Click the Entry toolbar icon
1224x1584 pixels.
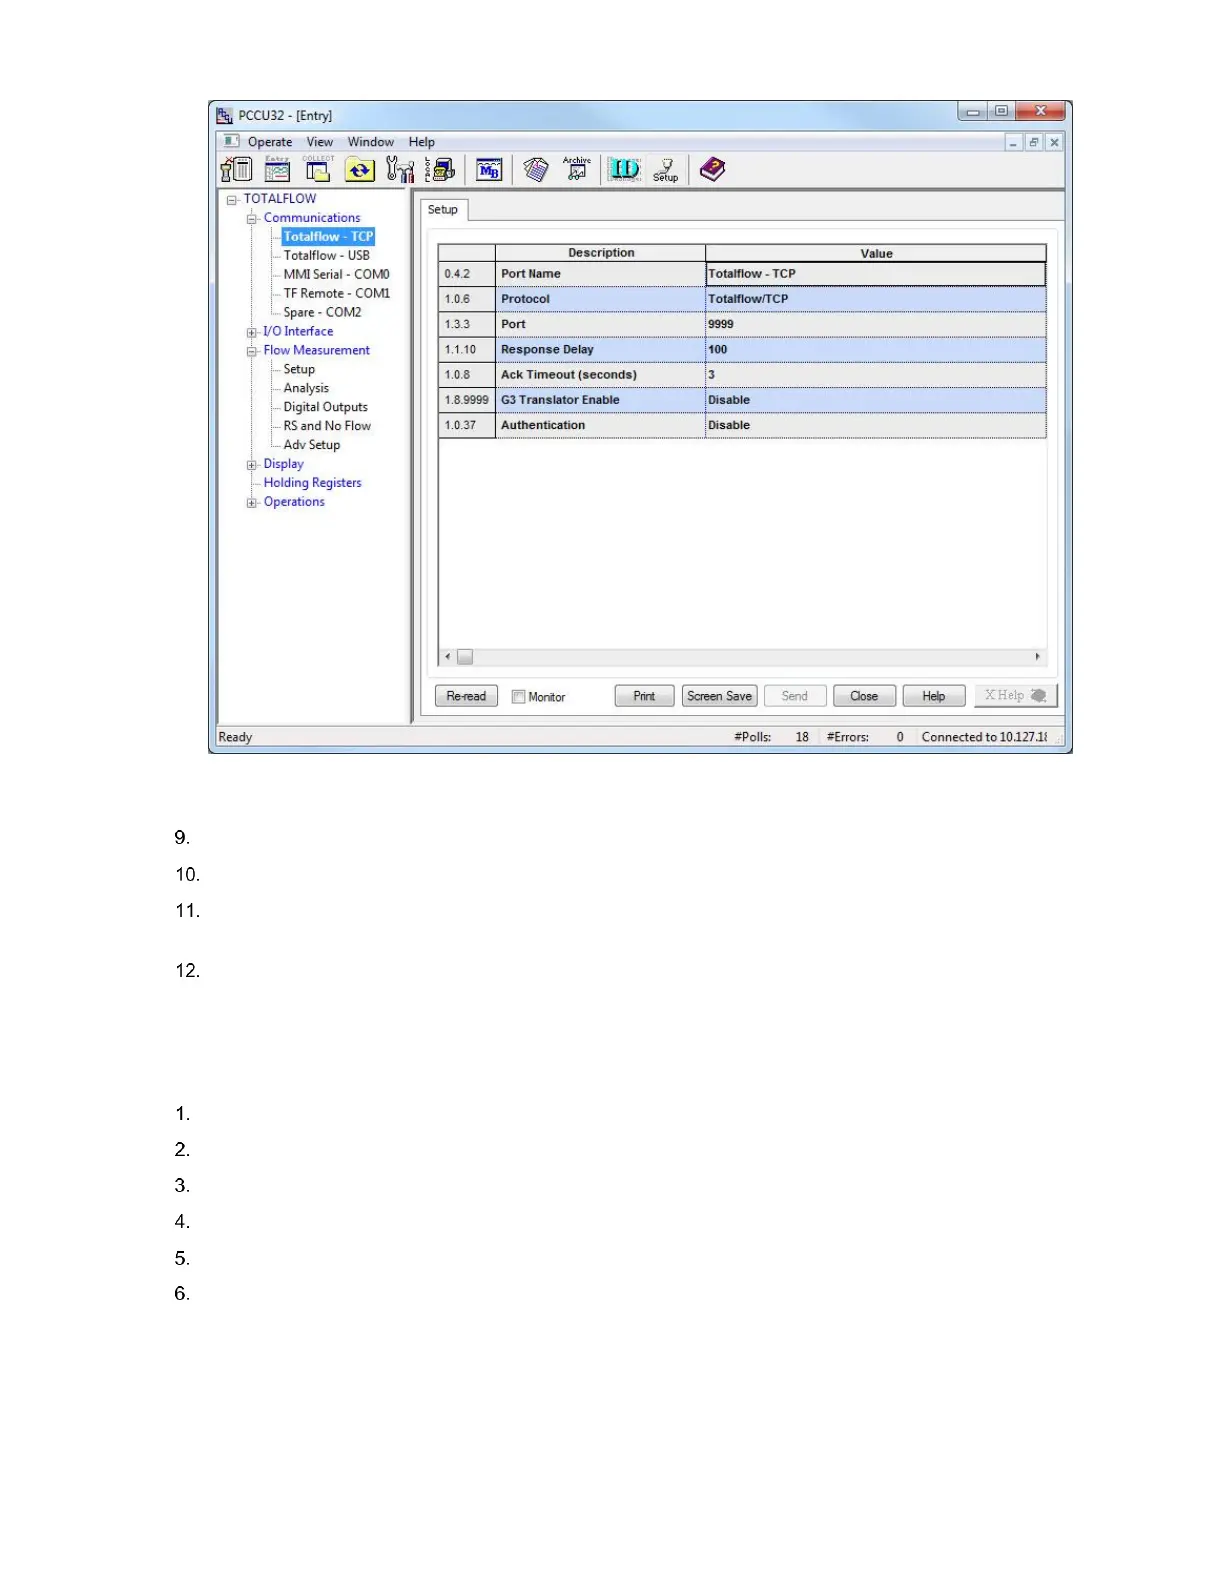277,170
